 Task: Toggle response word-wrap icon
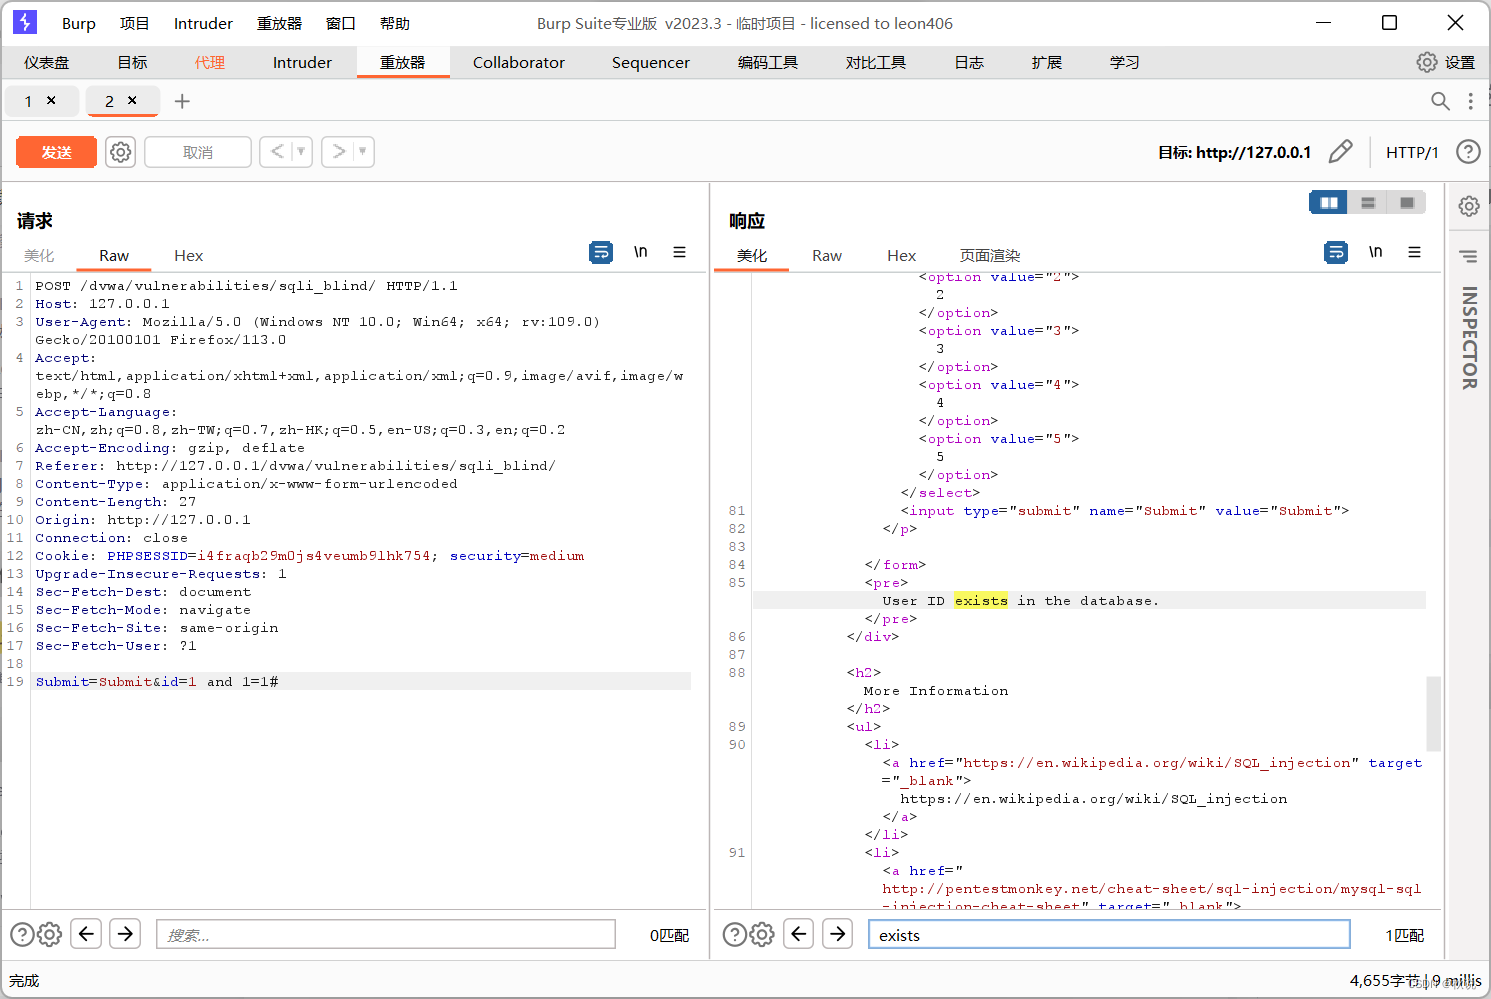[1336, 252]
